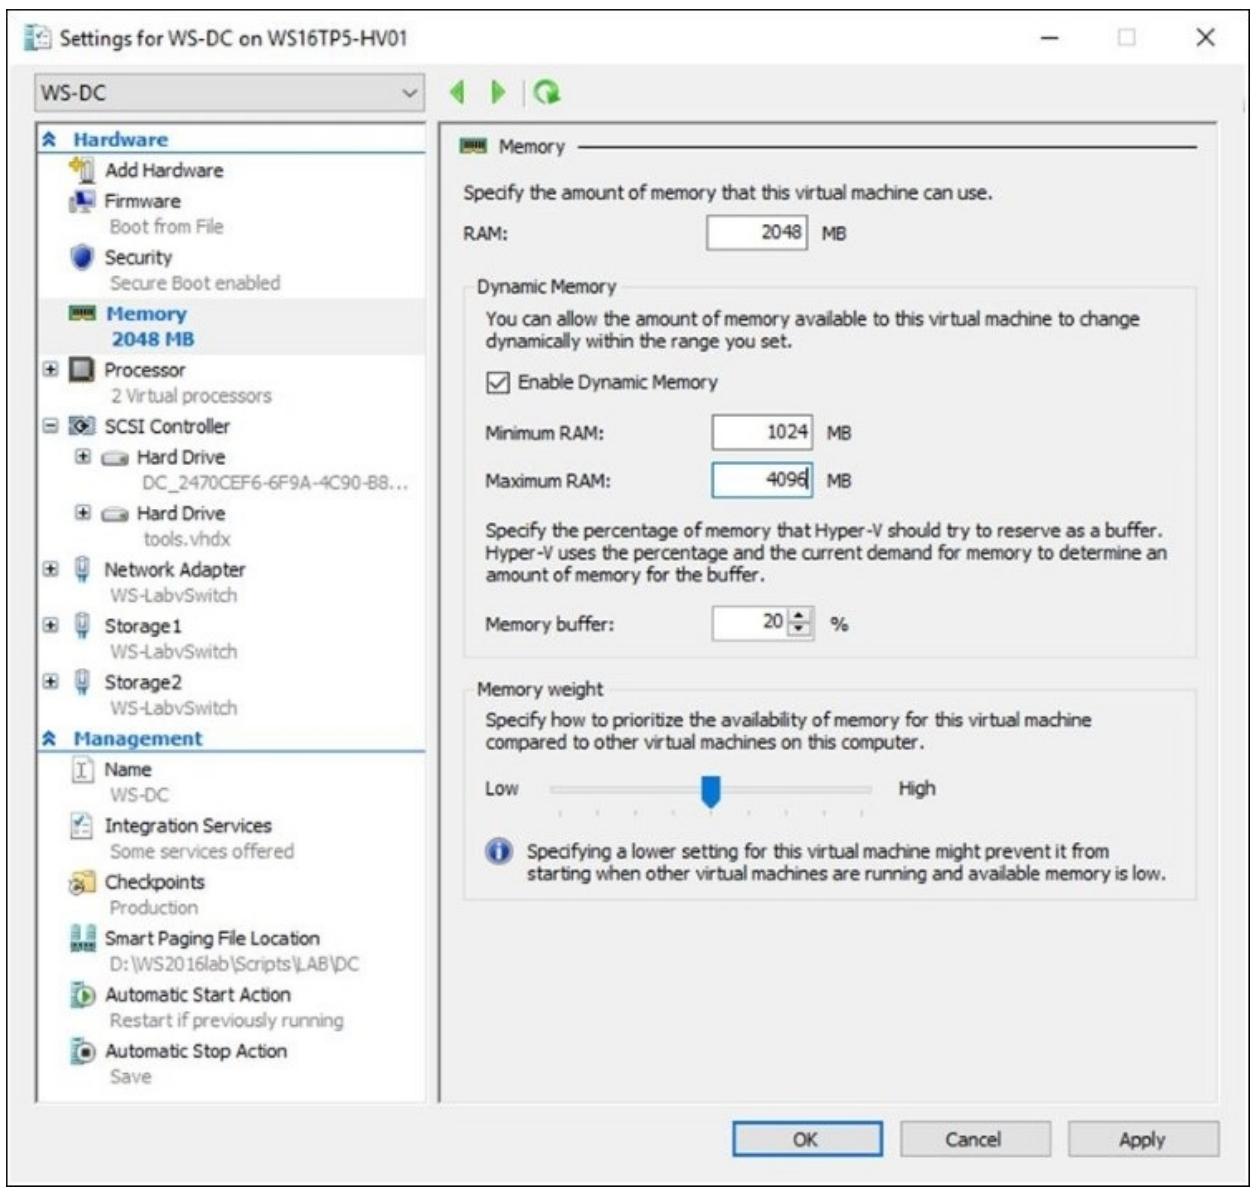Click the Integration Services icon
The image size is (1257, 1193).
click(82, 826)
